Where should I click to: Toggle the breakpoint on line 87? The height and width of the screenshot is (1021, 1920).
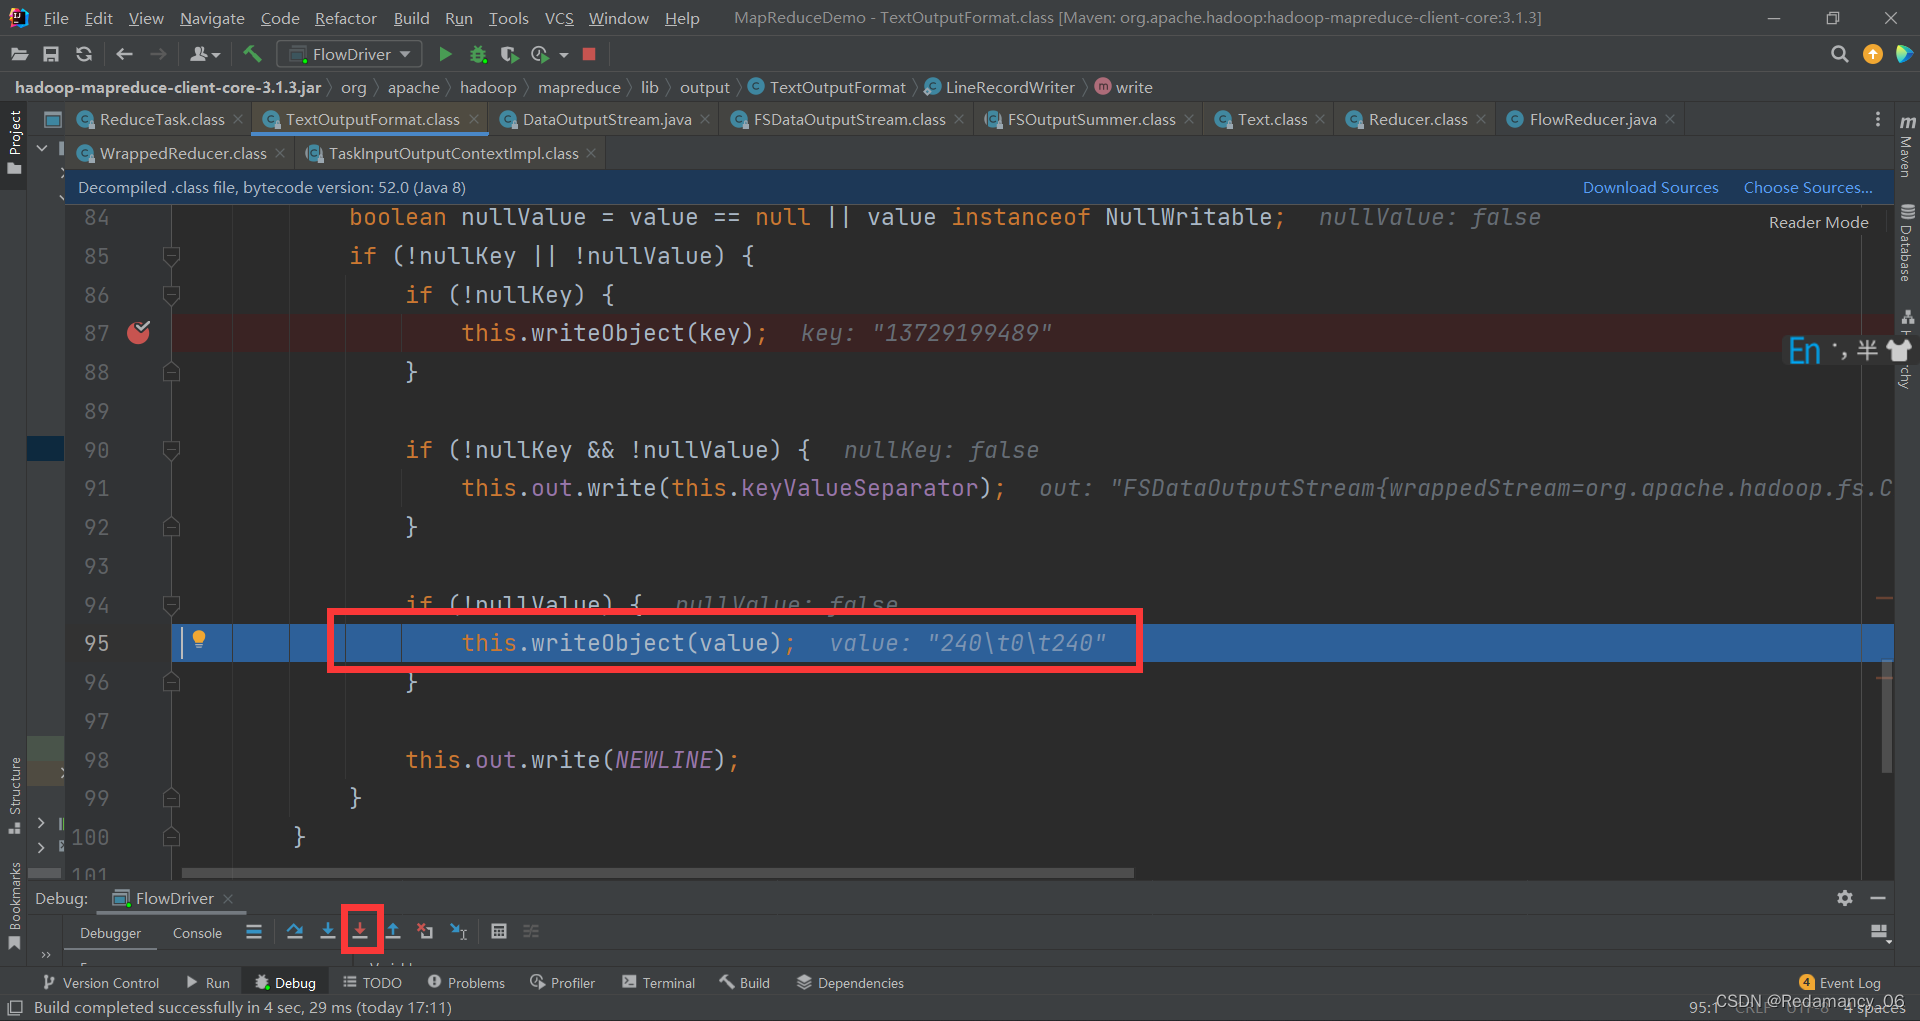138,333
